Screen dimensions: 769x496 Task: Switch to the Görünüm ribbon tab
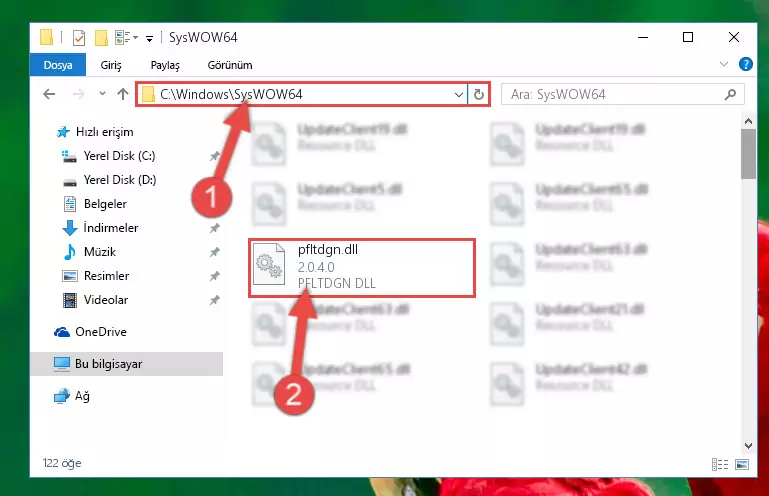pyautogui.click(x=230, y=65)
